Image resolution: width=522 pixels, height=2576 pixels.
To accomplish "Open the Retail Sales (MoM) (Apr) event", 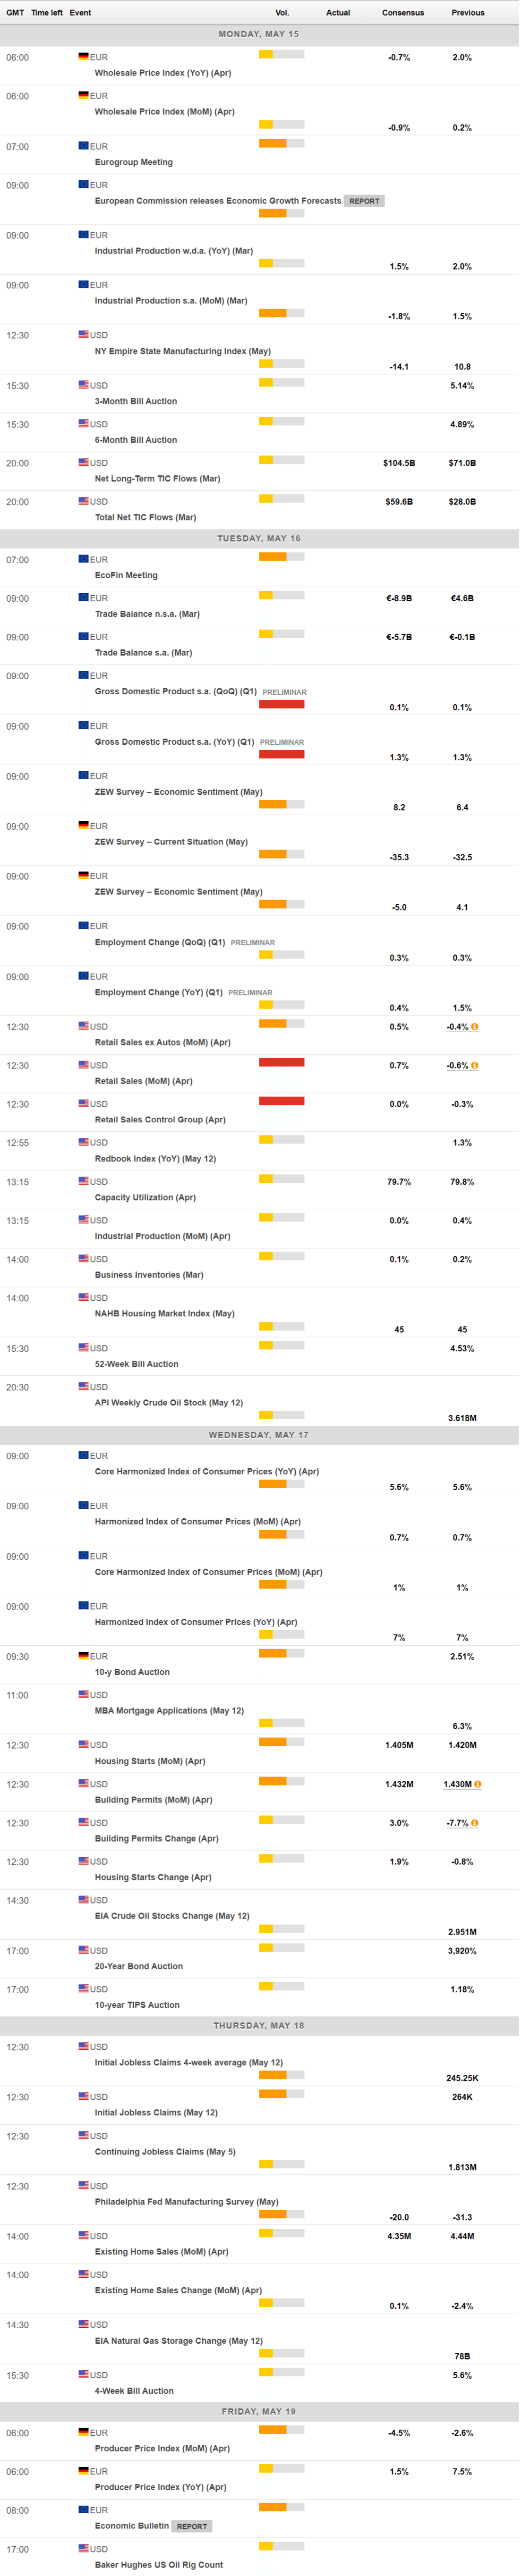I will [x=144, y=1081].
